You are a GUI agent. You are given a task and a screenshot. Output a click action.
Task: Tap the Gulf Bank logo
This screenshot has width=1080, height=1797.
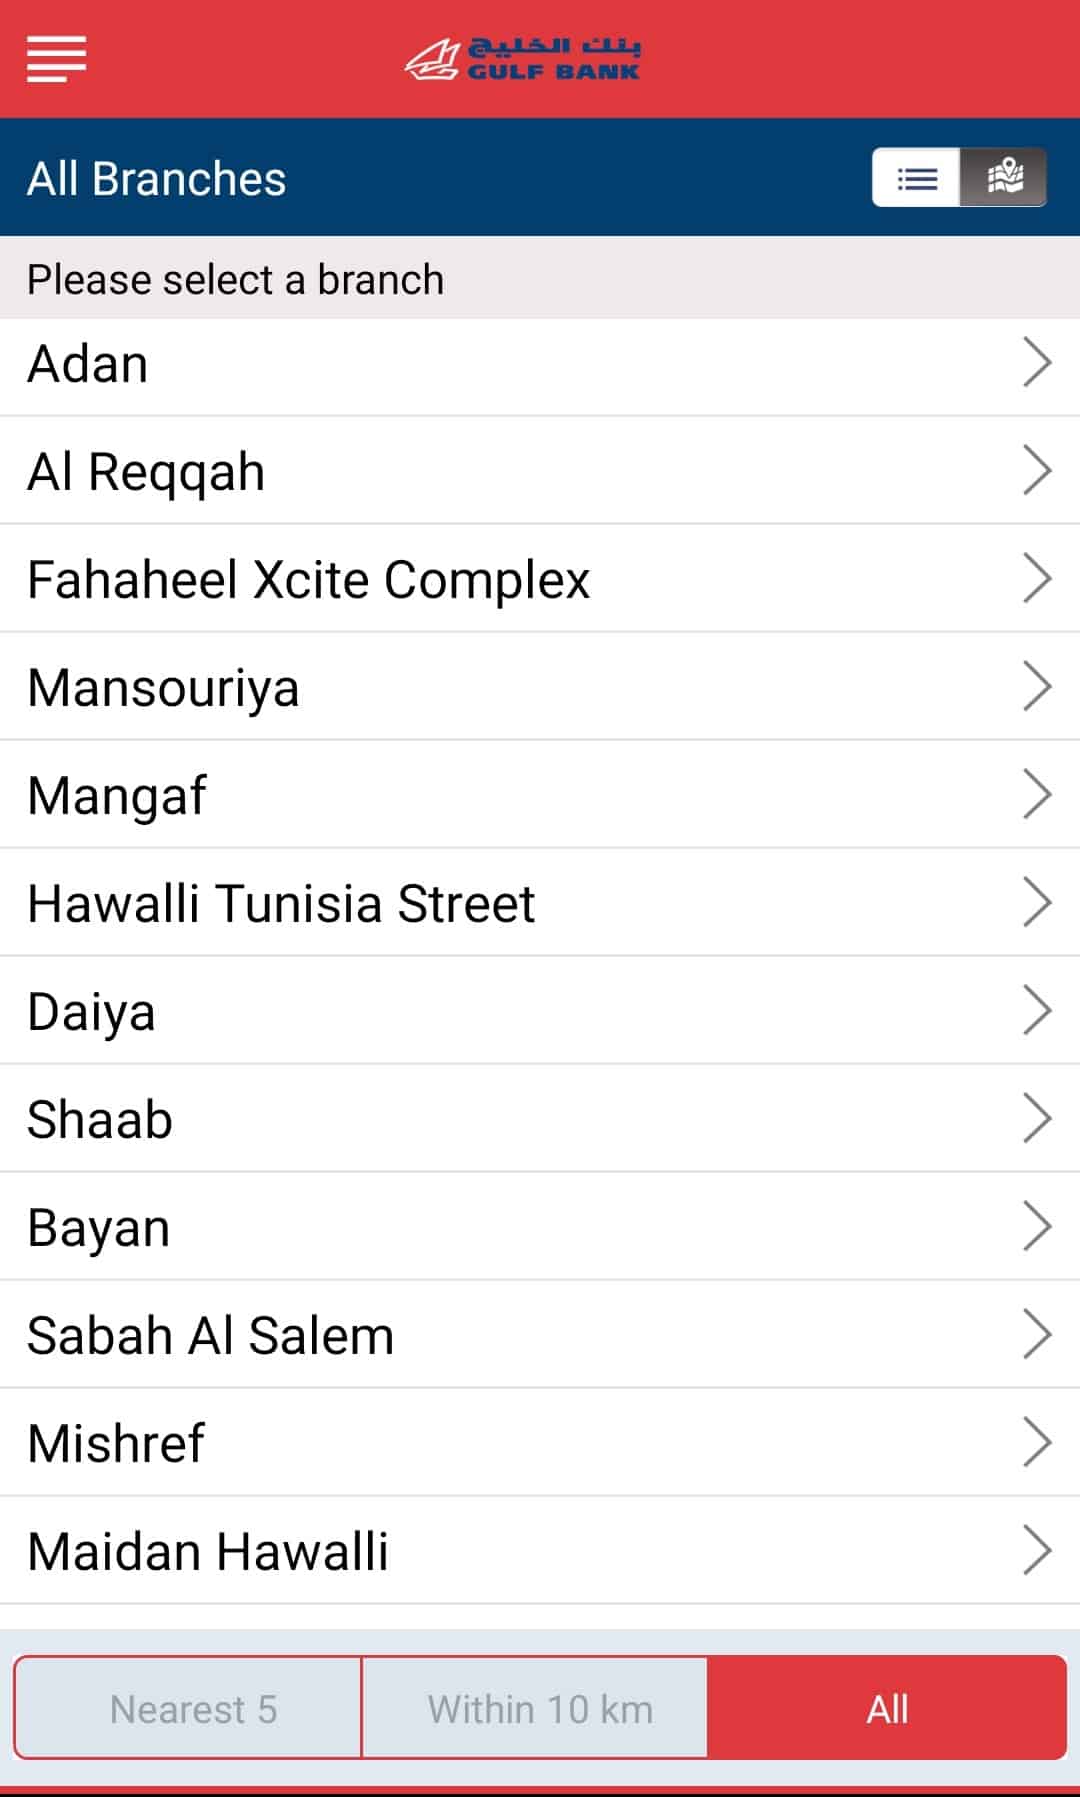coord(523,59)
